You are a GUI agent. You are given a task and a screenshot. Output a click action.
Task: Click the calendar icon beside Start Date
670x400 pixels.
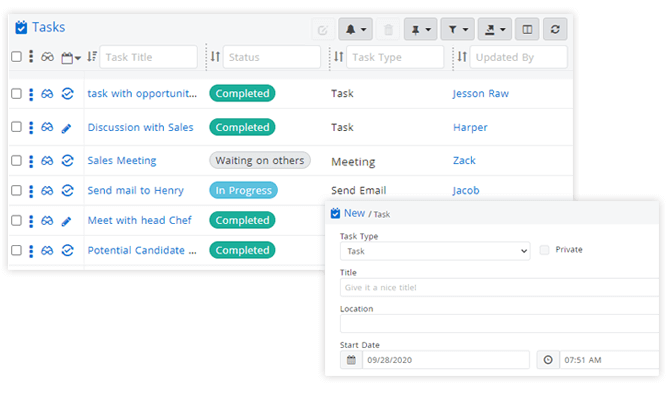(351, 360)
